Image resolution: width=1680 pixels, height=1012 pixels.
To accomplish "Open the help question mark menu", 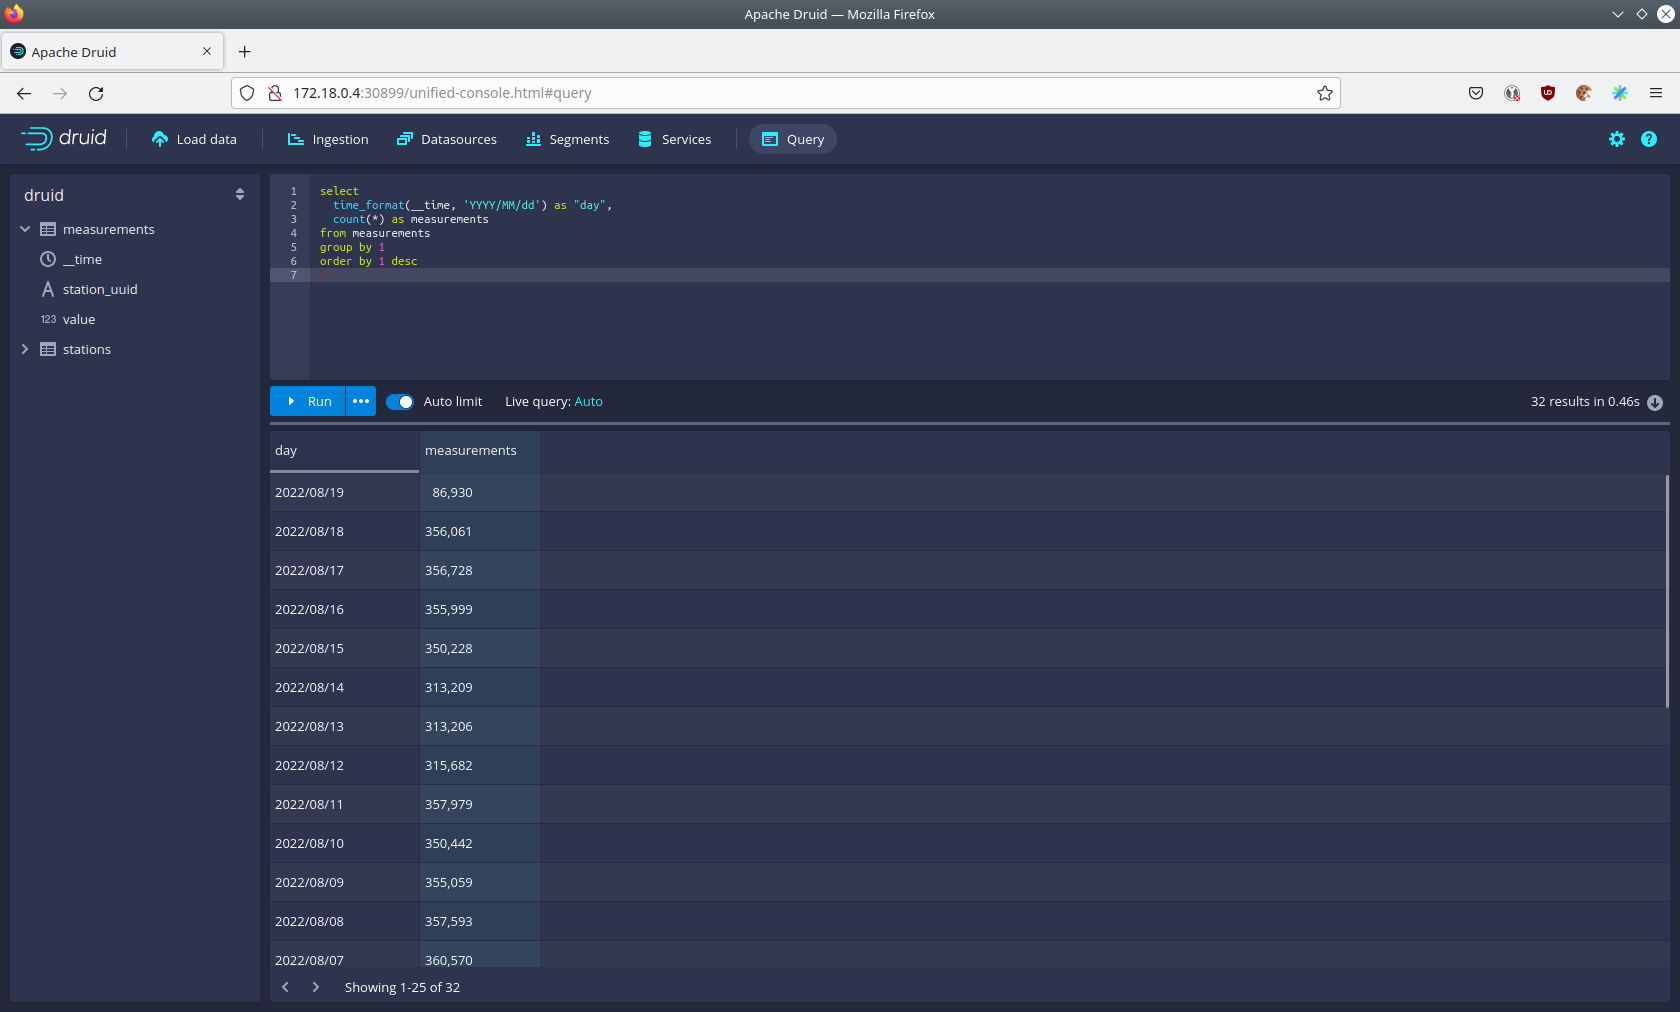I will point(1649,139).
